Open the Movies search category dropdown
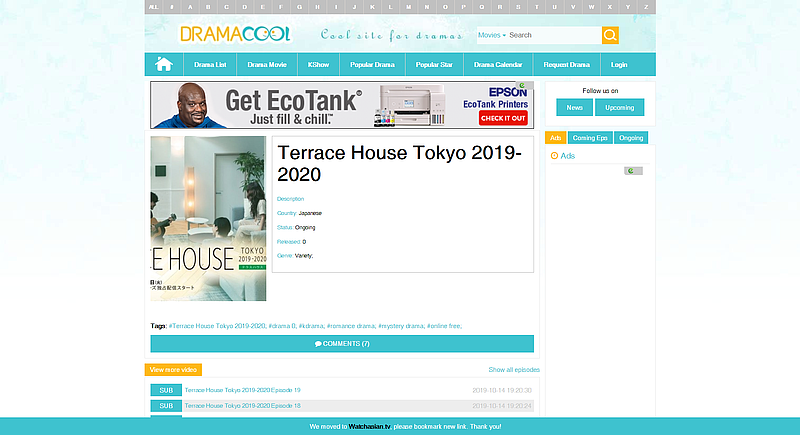The image size is (800, 435). pos(492,35)
